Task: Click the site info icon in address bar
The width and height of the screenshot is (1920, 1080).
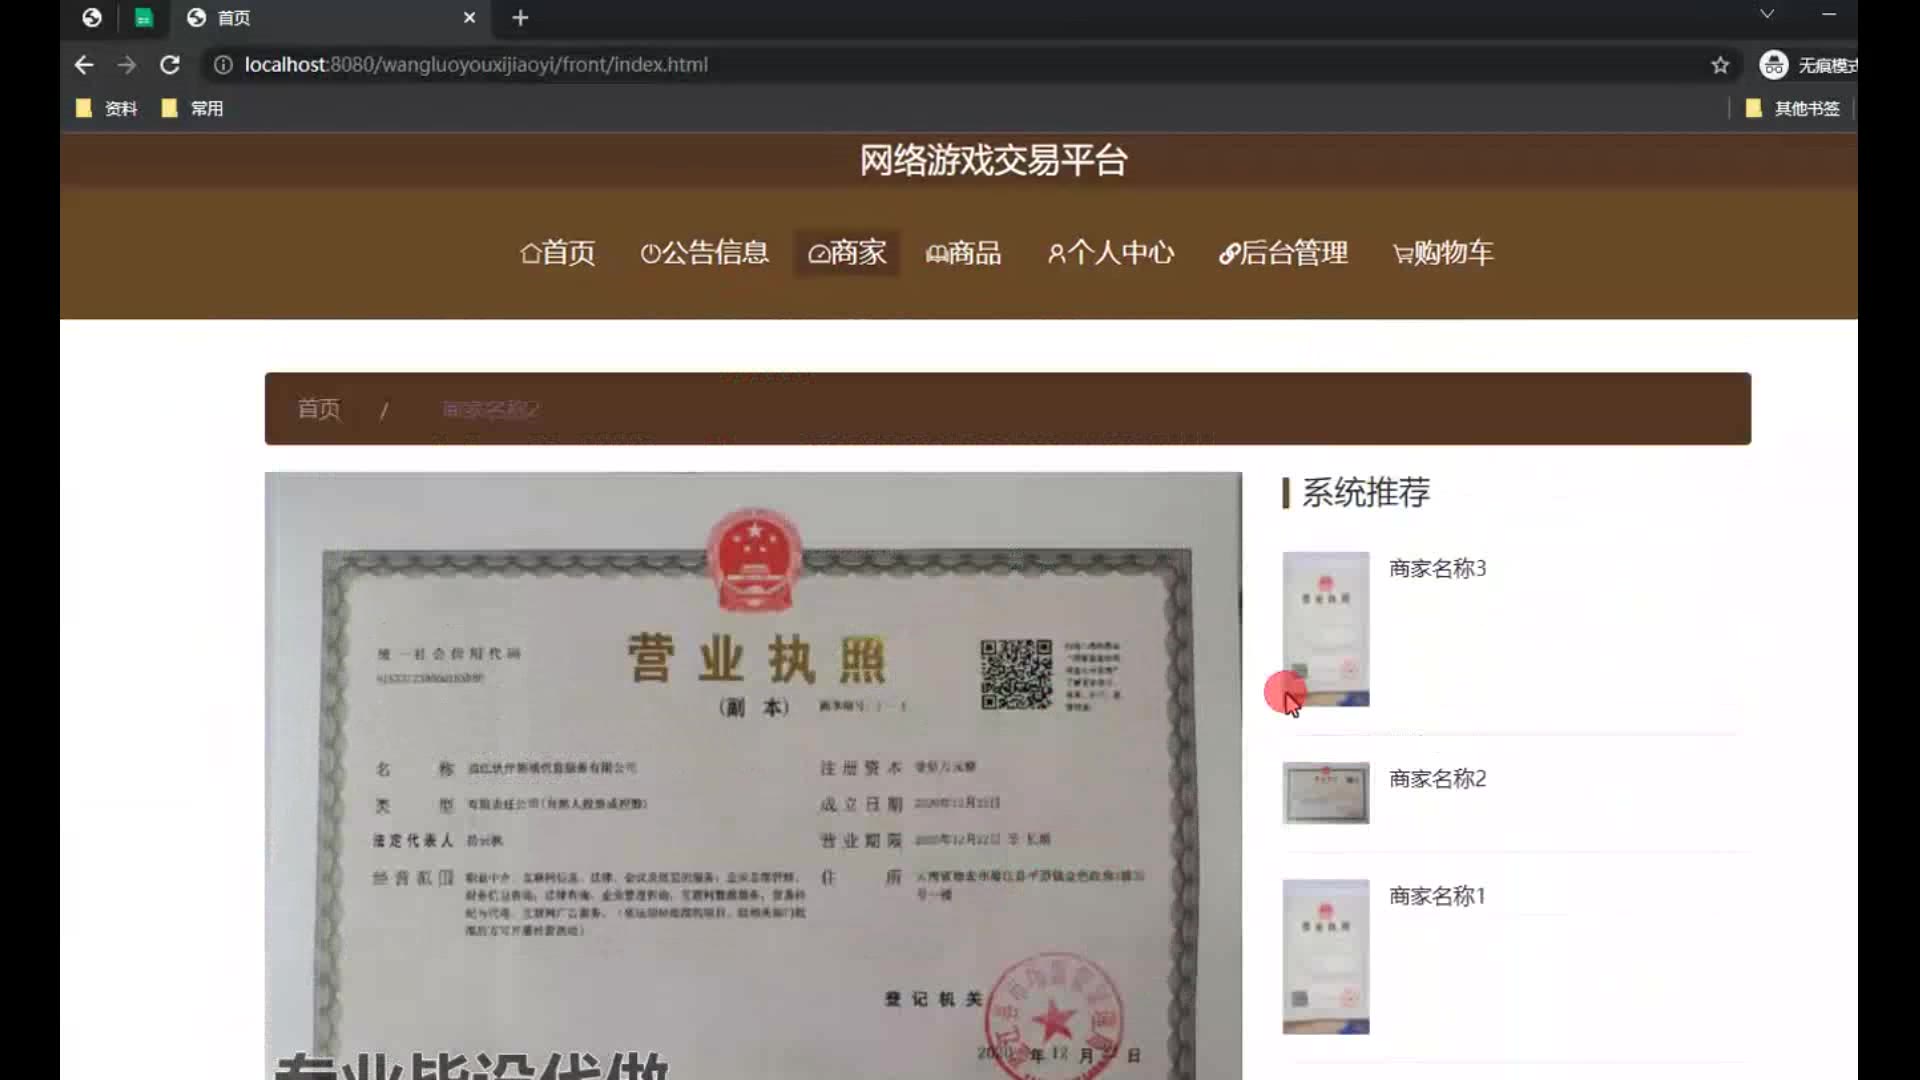Action: (x=223, y=65)
